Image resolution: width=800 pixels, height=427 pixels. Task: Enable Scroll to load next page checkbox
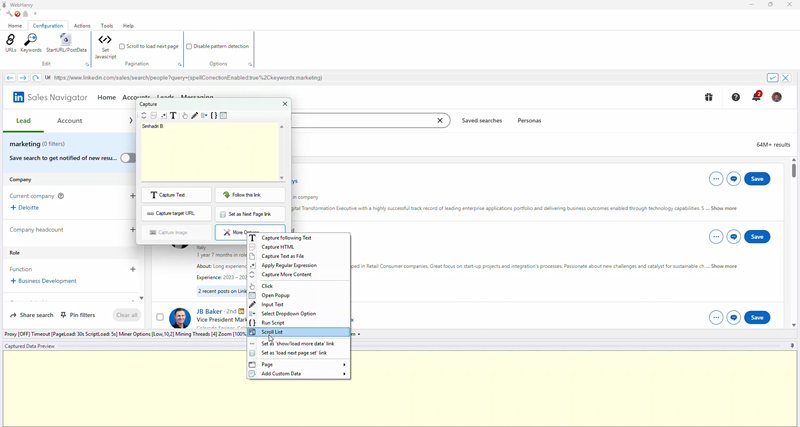click(x=122, y=46)
